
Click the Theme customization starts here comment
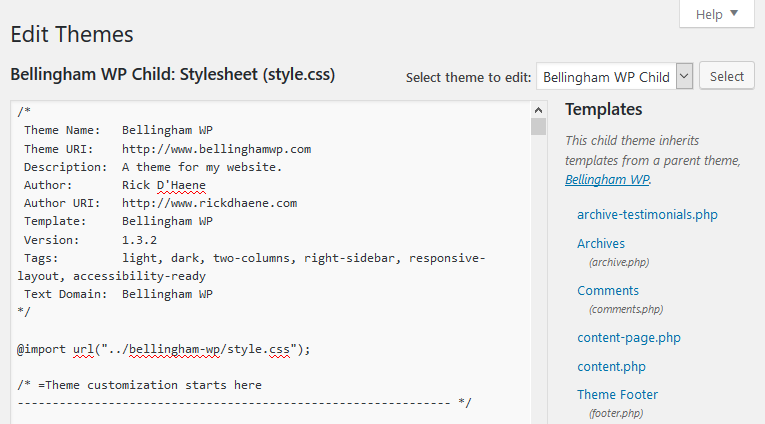tap(140, 385)
